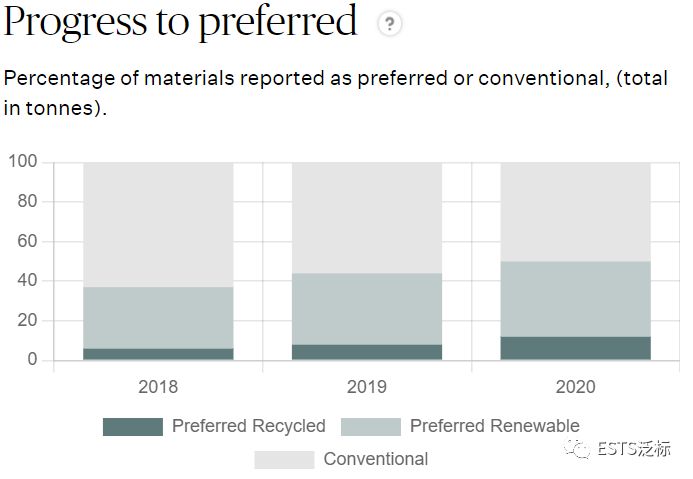Viewport: 693px width, 479px height.
Task: Select the 2018 Preferred Renewable bar segment
Action: pyautogui.click(x=158, y=318)
